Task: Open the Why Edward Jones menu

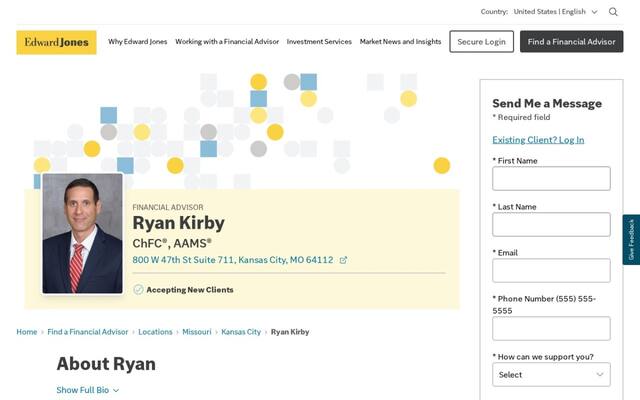Action: pos(138,42)
